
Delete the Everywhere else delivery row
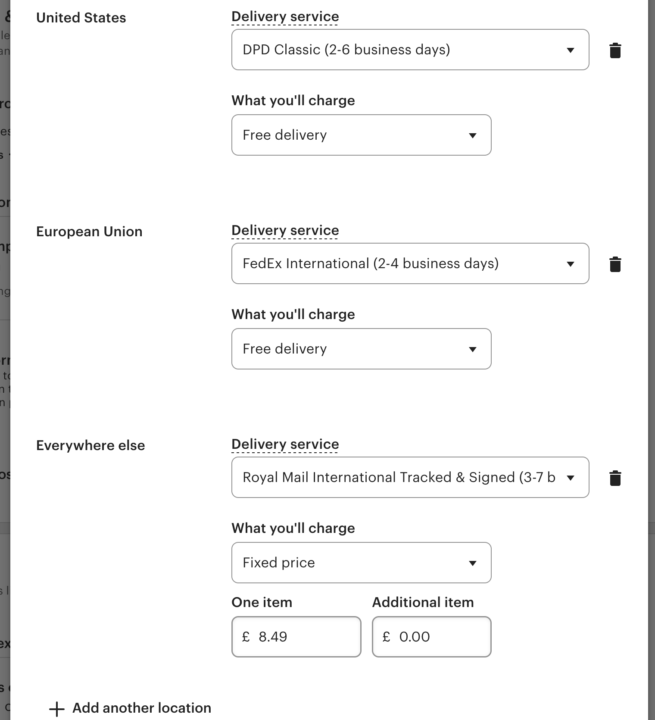(615, 478)
